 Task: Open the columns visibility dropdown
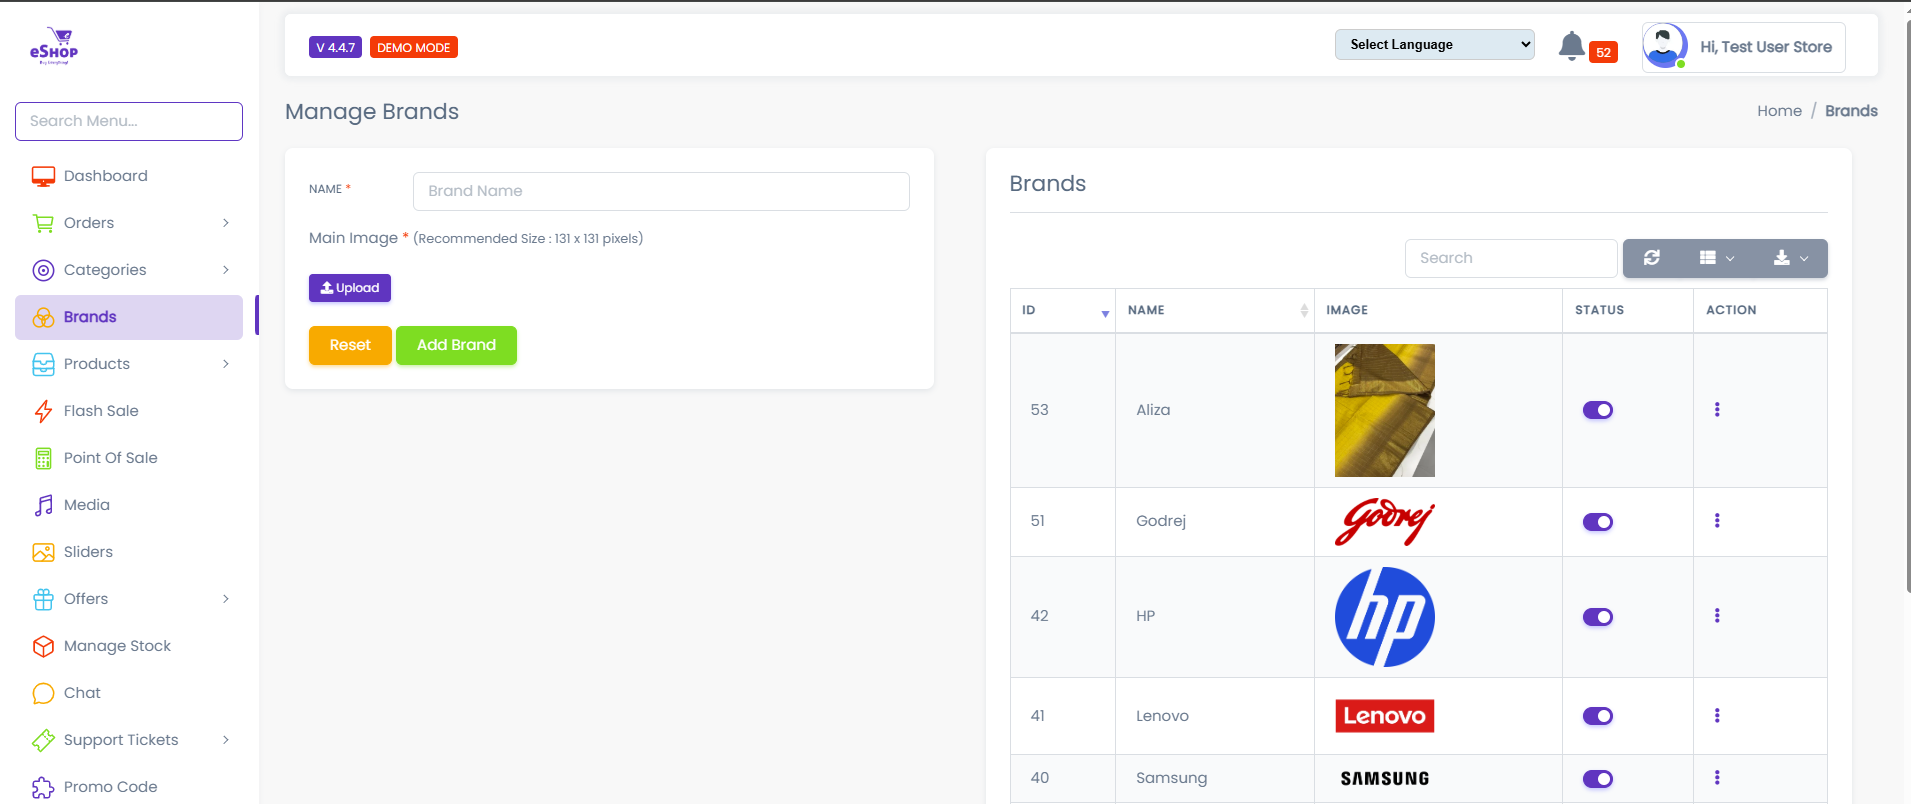click(x=1717, y=258)
